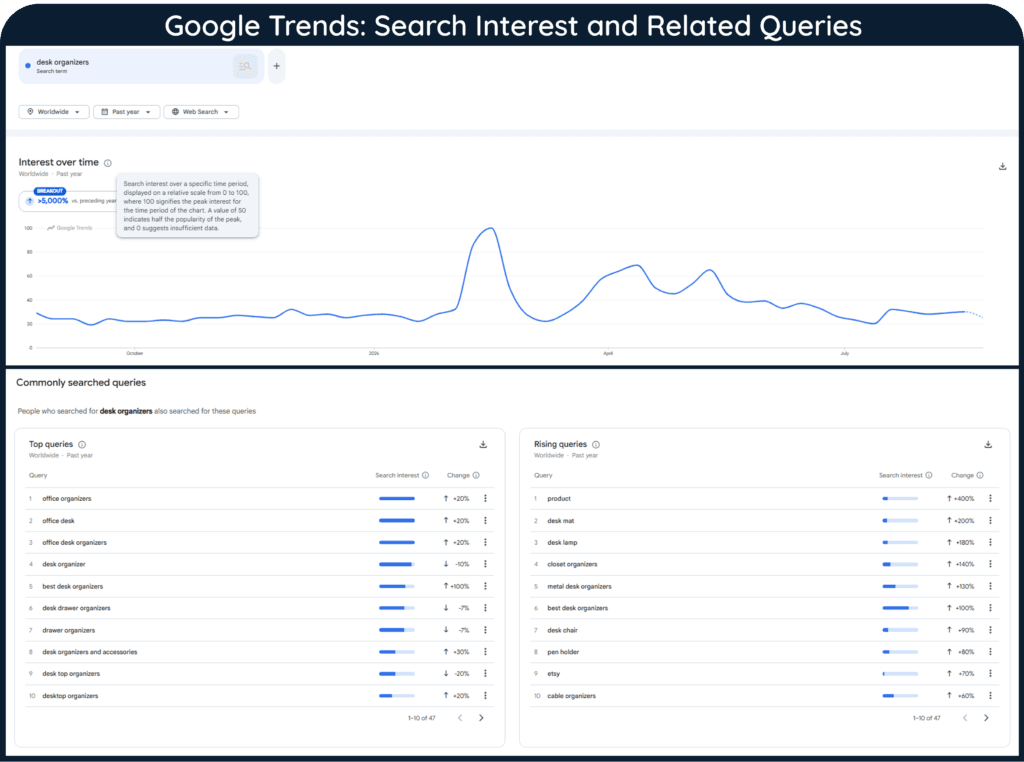Open the Web Search type dropdown
The height and width of the screenshot is (762, 1024).
click(201, 112)
